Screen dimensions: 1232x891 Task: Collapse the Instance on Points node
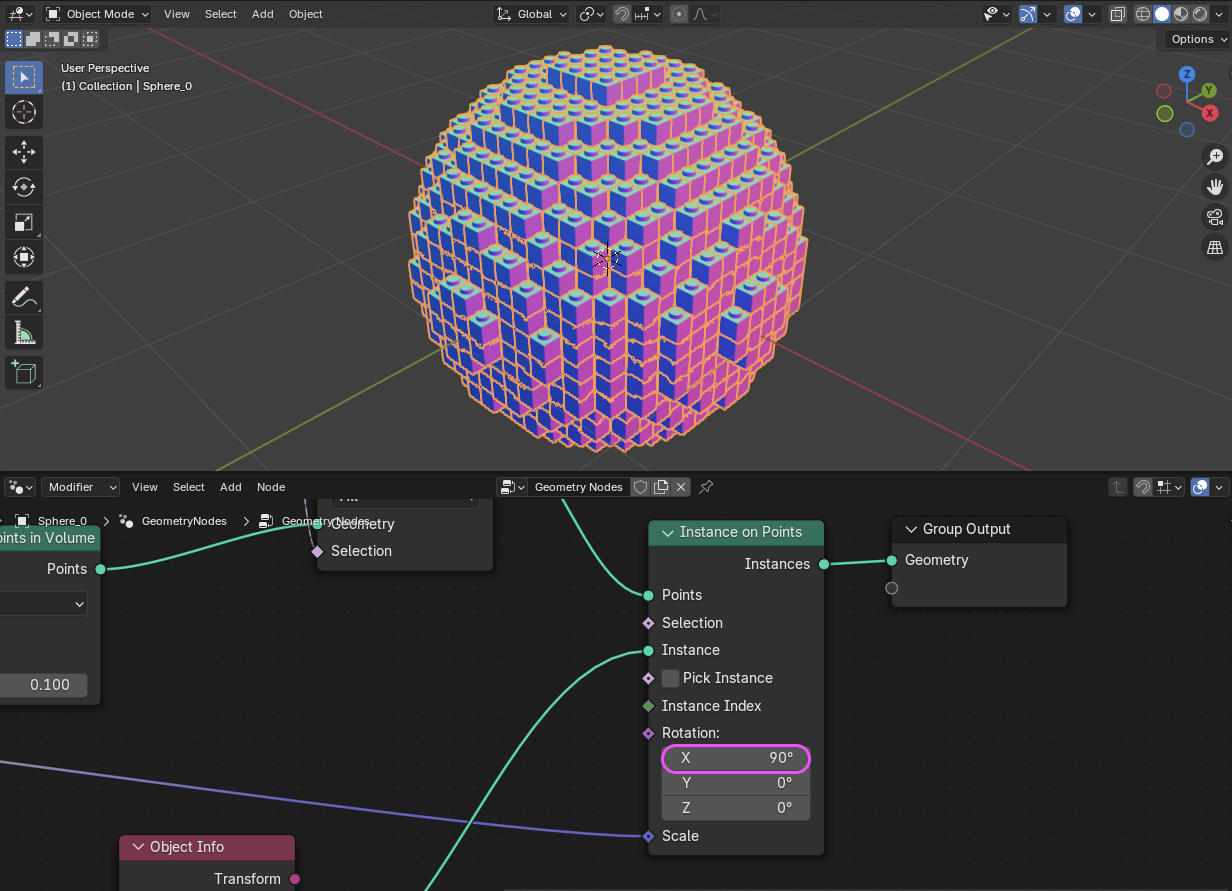click(667, 532)
